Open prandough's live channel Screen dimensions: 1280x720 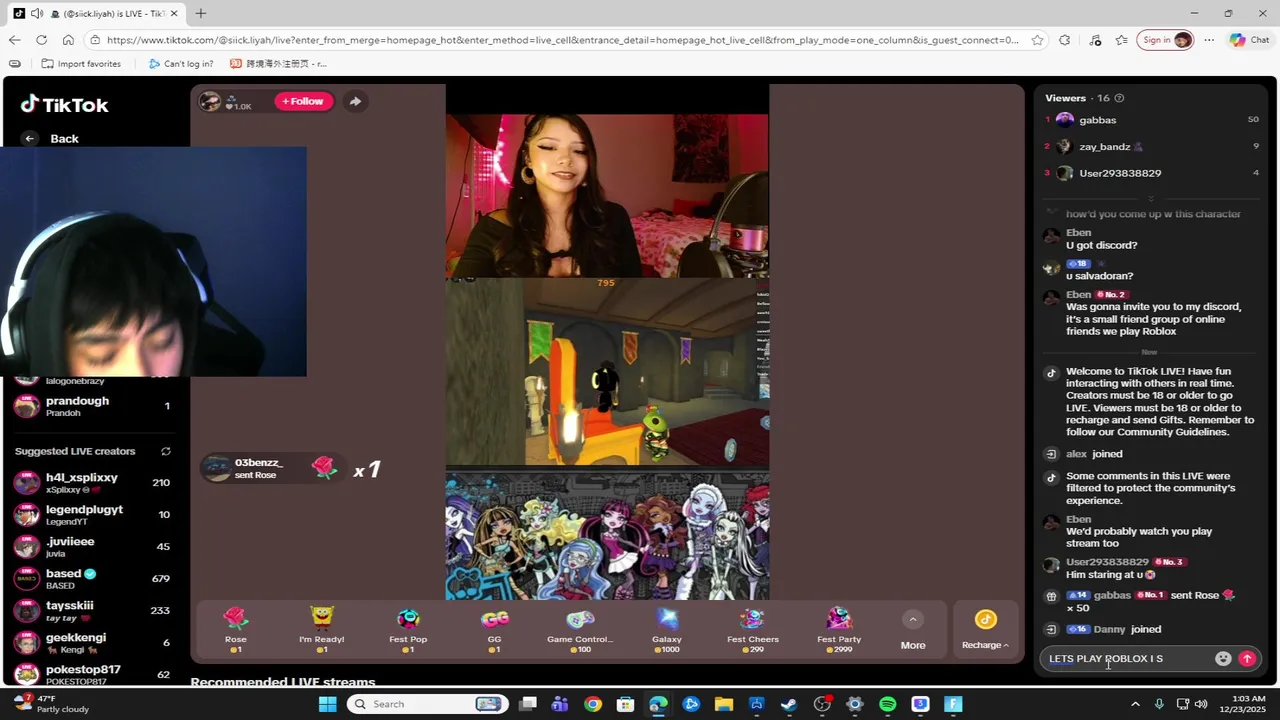pyautogui.click(x=92, y=406)
